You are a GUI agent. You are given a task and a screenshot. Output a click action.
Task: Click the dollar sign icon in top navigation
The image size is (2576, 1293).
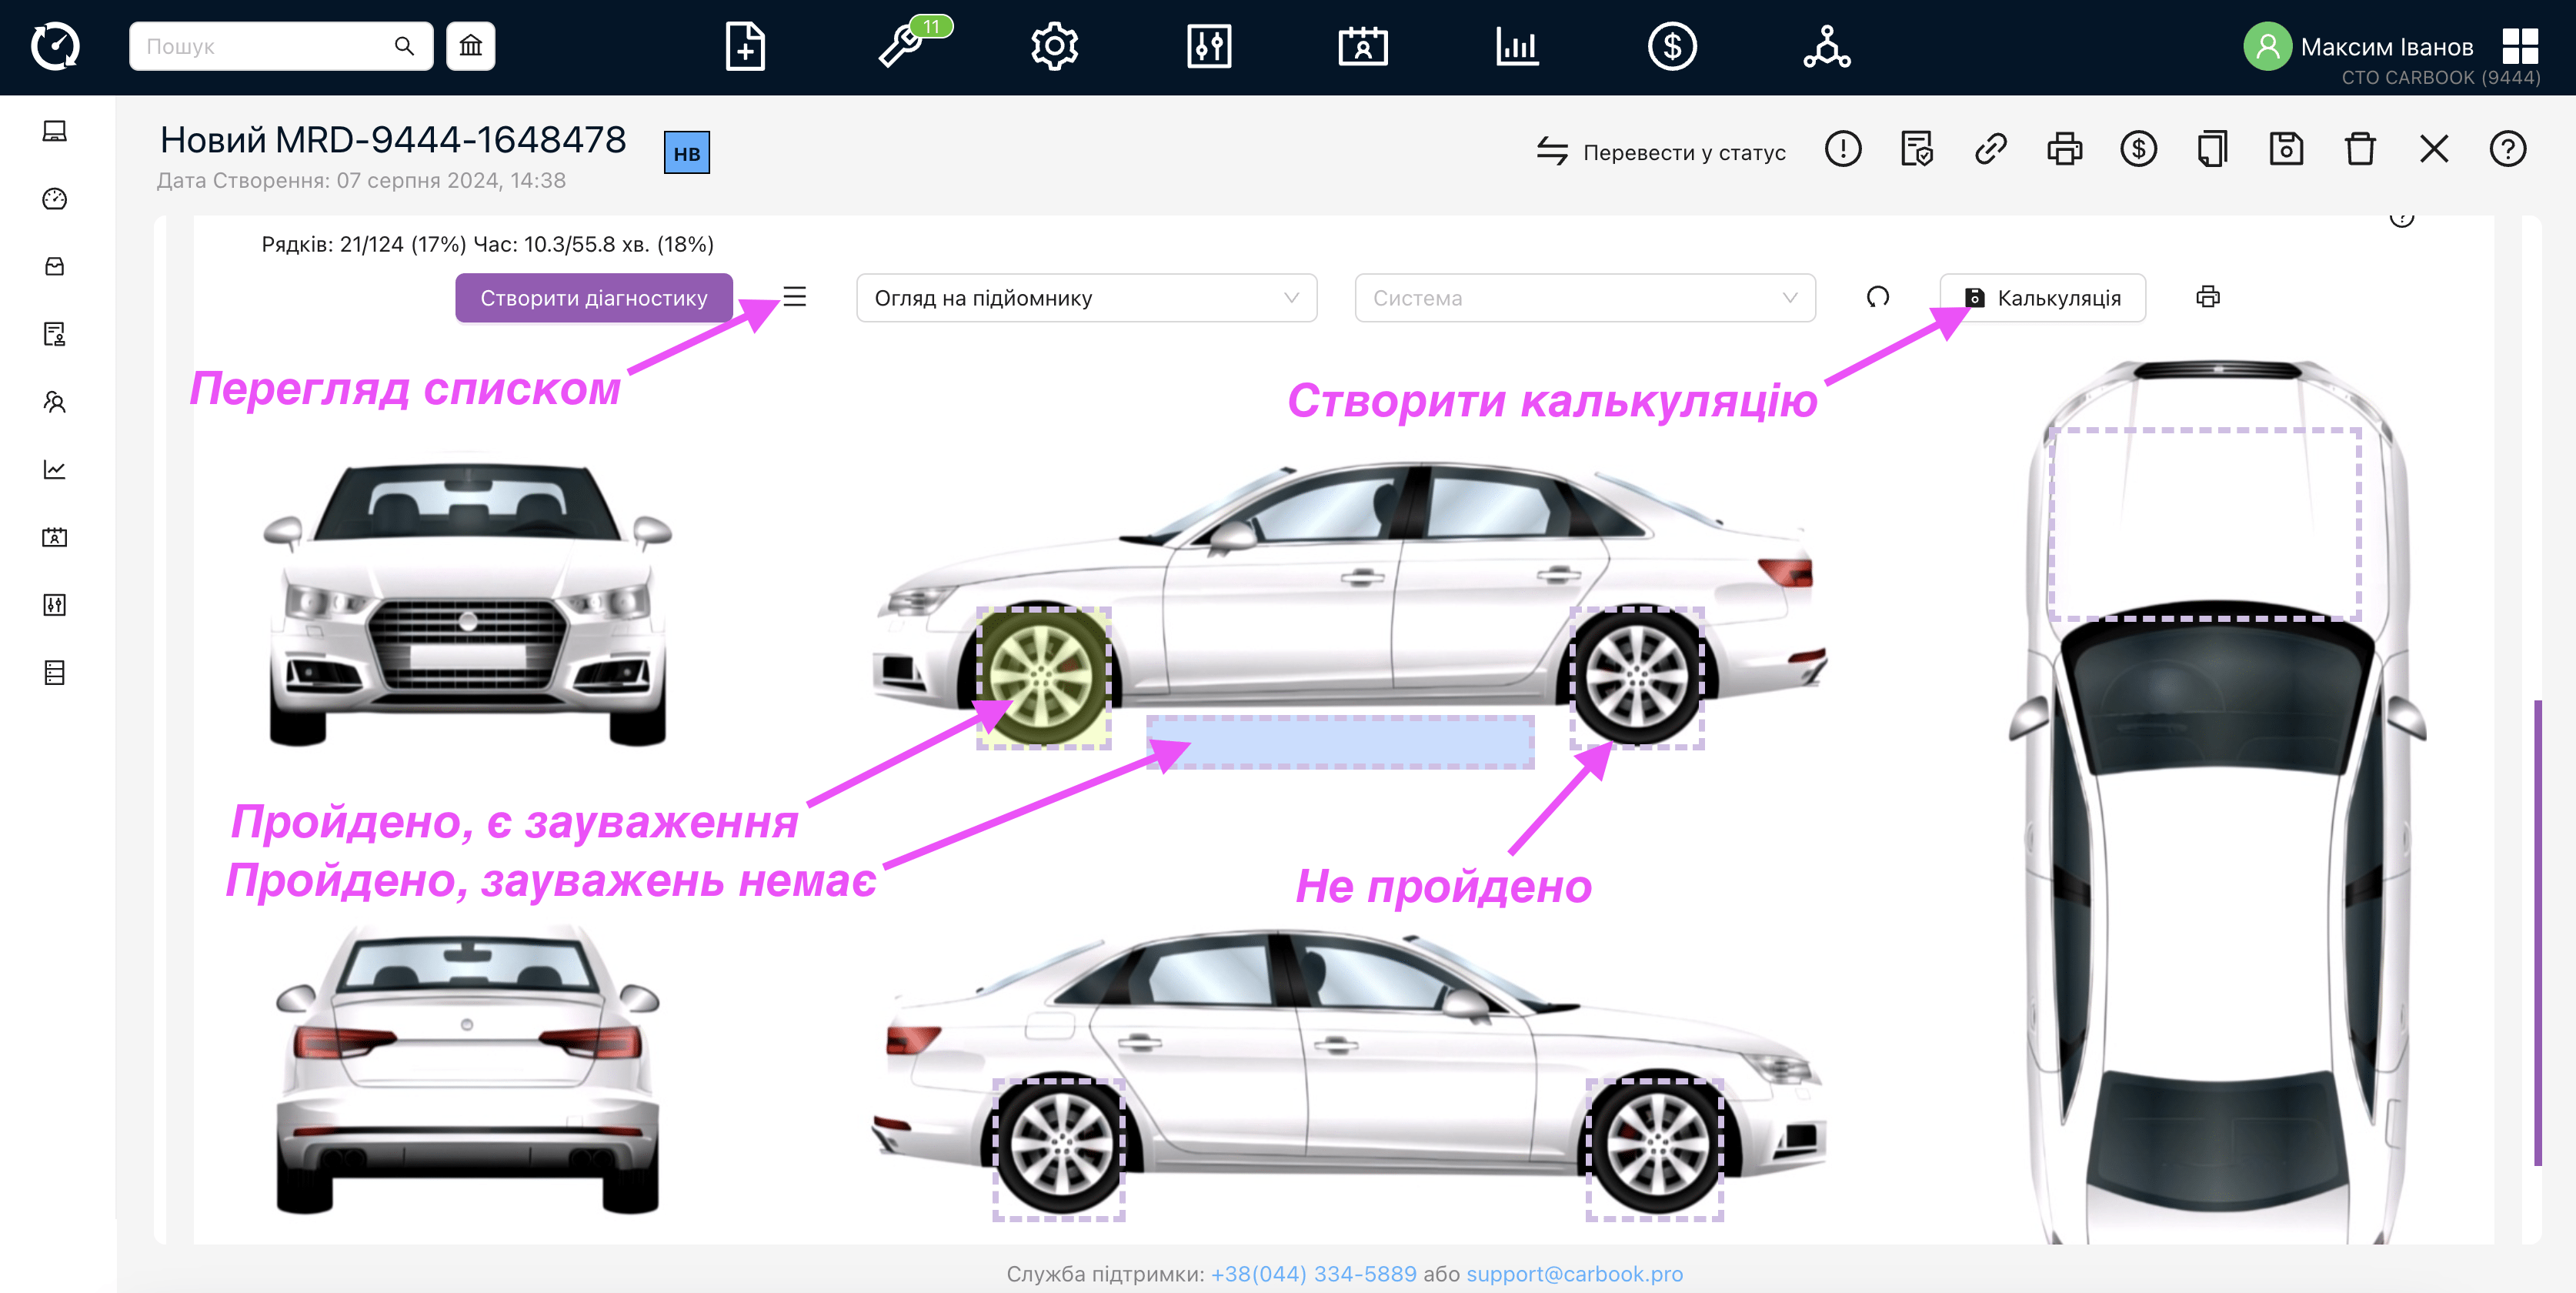[1672, 46]
